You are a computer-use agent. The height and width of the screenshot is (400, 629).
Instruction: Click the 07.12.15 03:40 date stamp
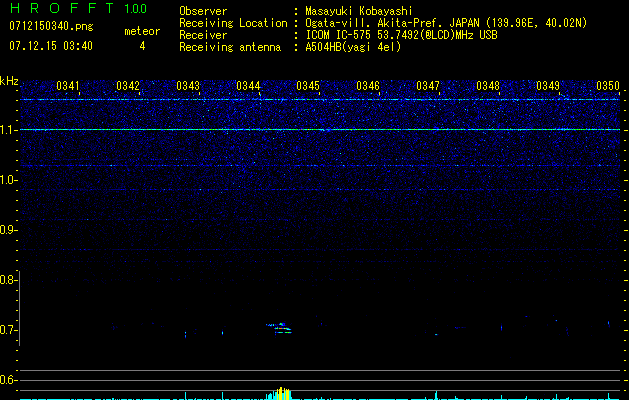tap(50, 46)
